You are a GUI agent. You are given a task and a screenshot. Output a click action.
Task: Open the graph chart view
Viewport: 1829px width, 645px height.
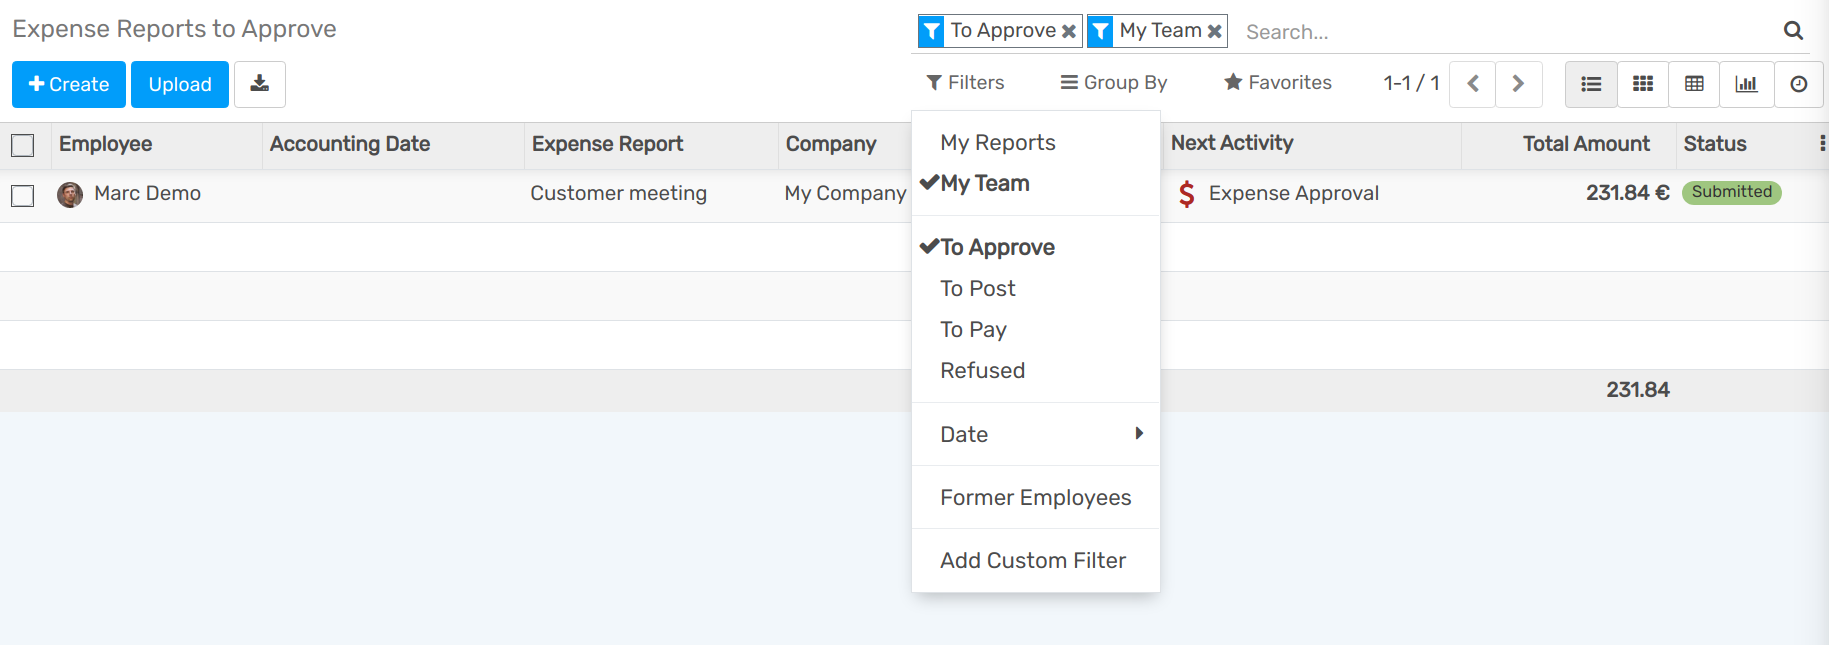click(1746, 84)
